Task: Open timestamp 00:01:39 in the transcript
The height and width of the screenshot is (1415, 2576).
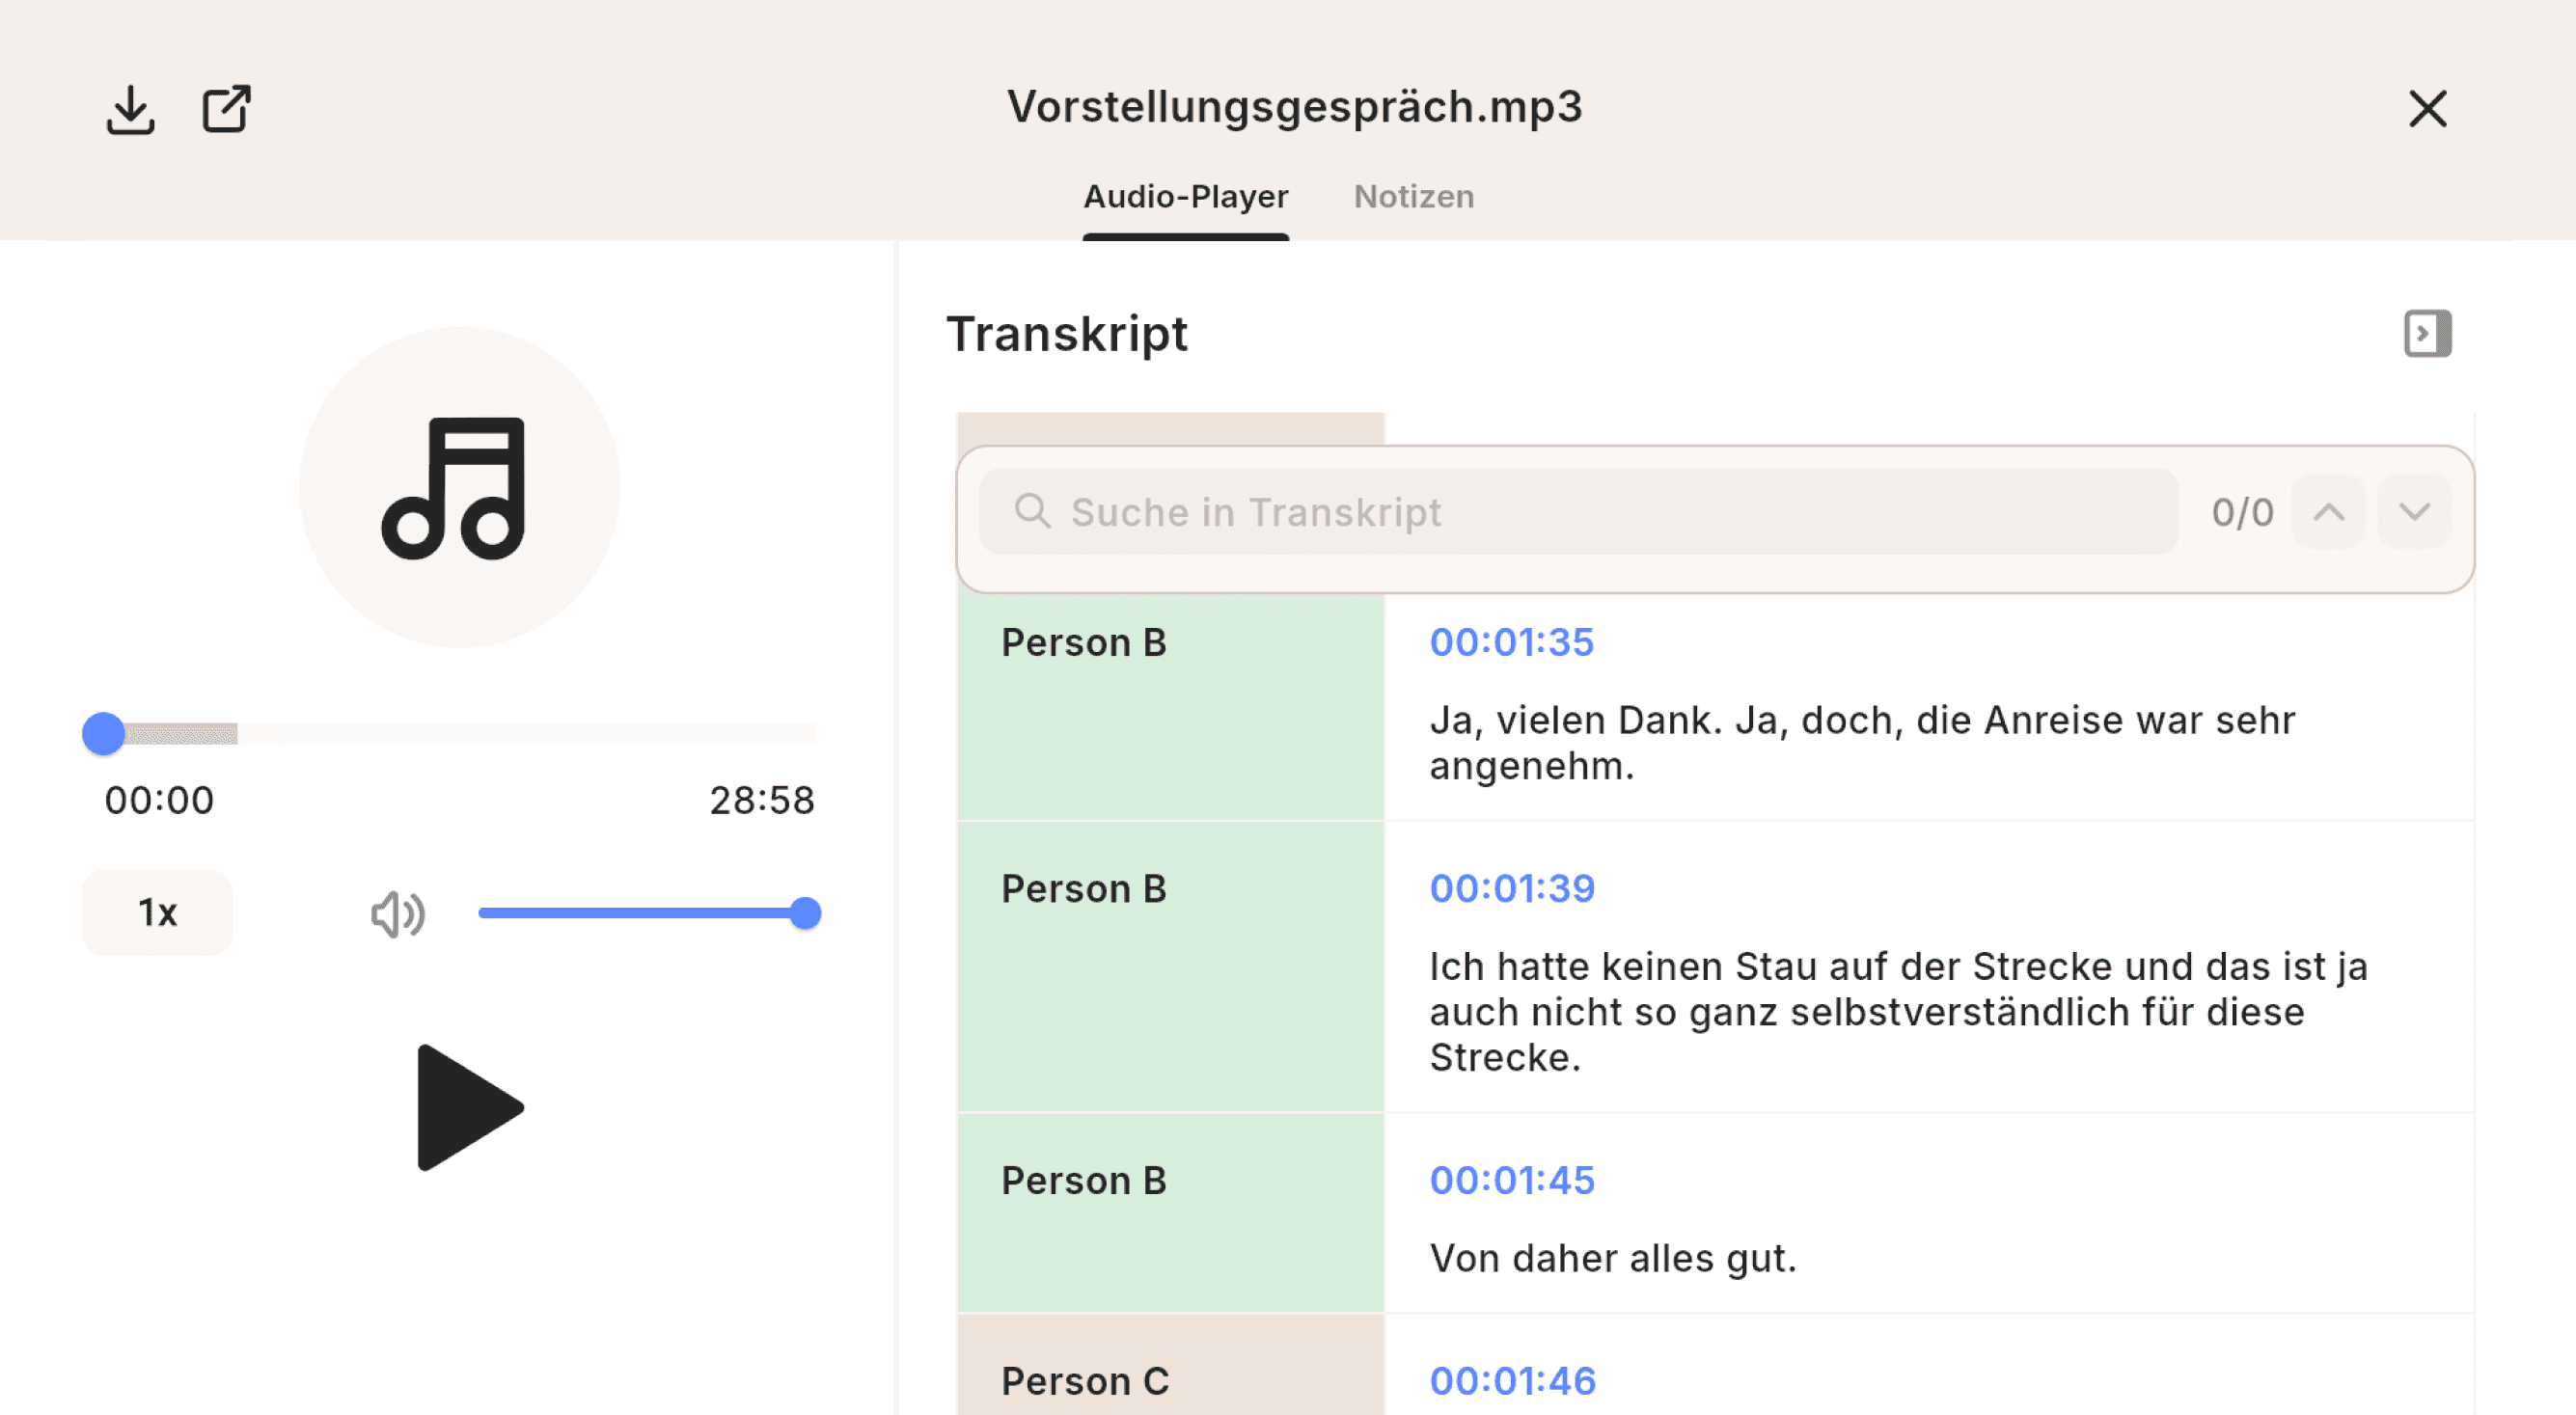Action: (1512, 888)
